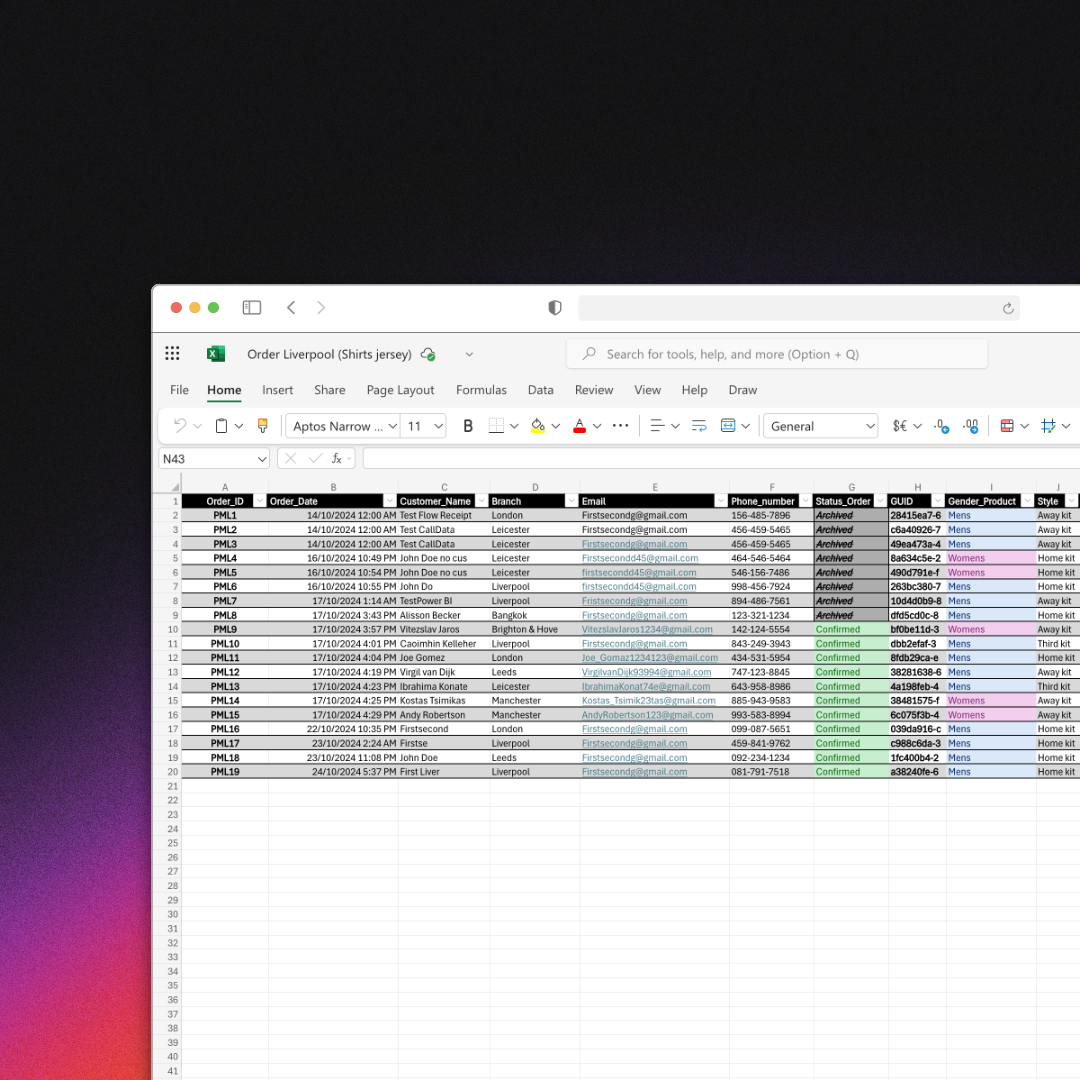Reload the page with refresh icon
The image size is (1080, 1080).
(1008, 309)
